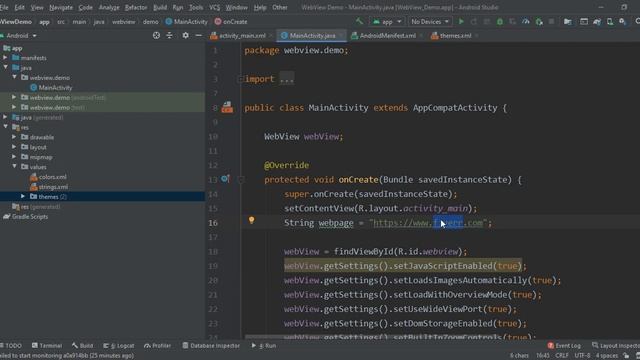Sync project with Gradle files icon
Viewport: 640px width, 360px height.
(597, 21)
